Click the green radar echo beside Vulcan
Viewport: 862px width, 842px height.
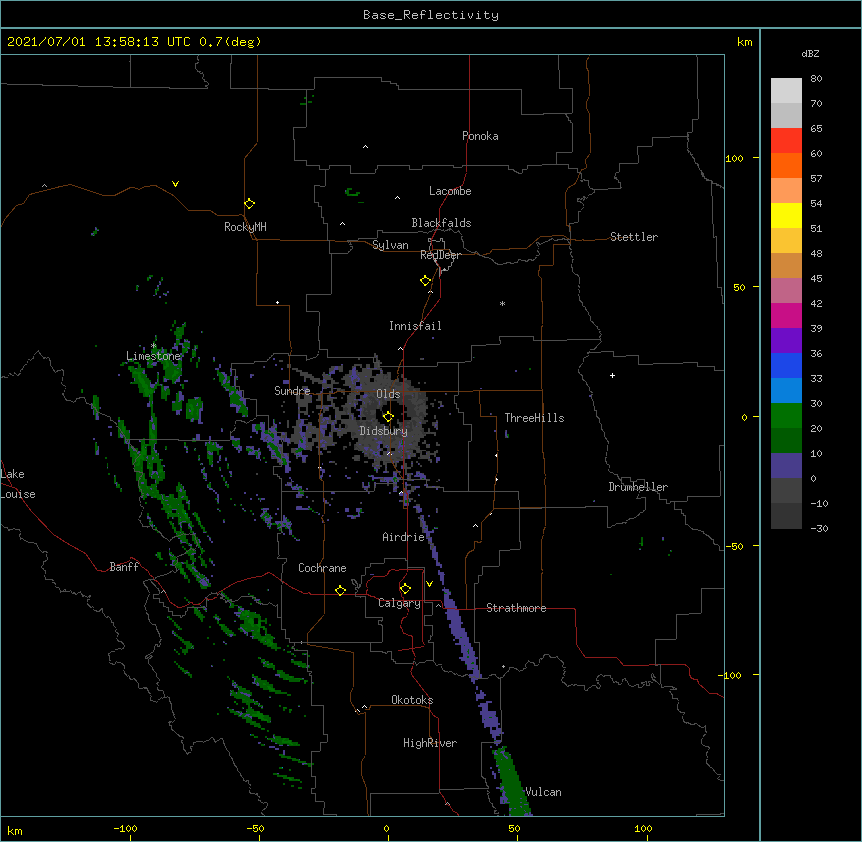click(x=510, y=780)
